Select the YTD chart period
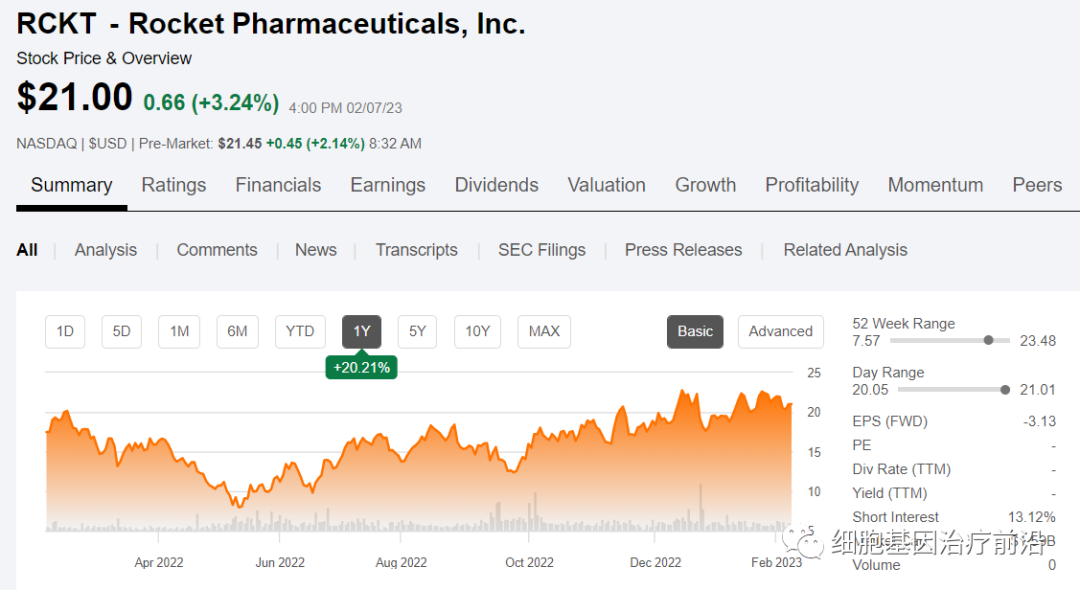 (x=300, y=331)
